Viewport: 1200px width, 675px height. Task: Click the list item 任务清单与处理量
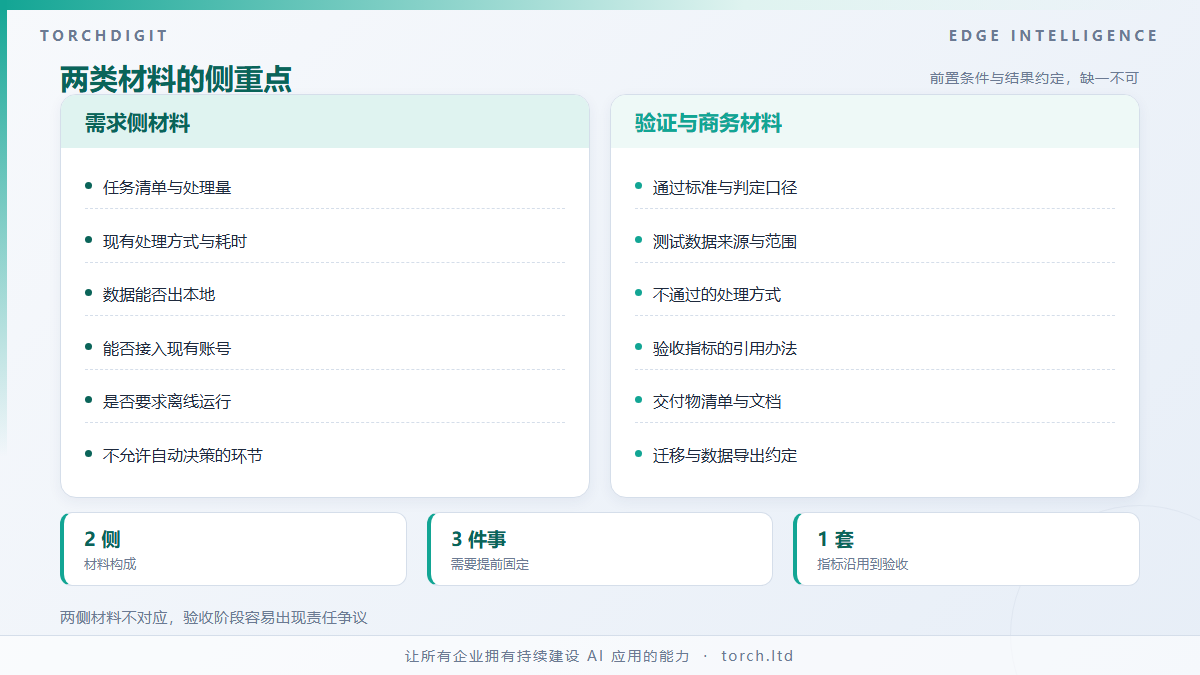[167, 187]
